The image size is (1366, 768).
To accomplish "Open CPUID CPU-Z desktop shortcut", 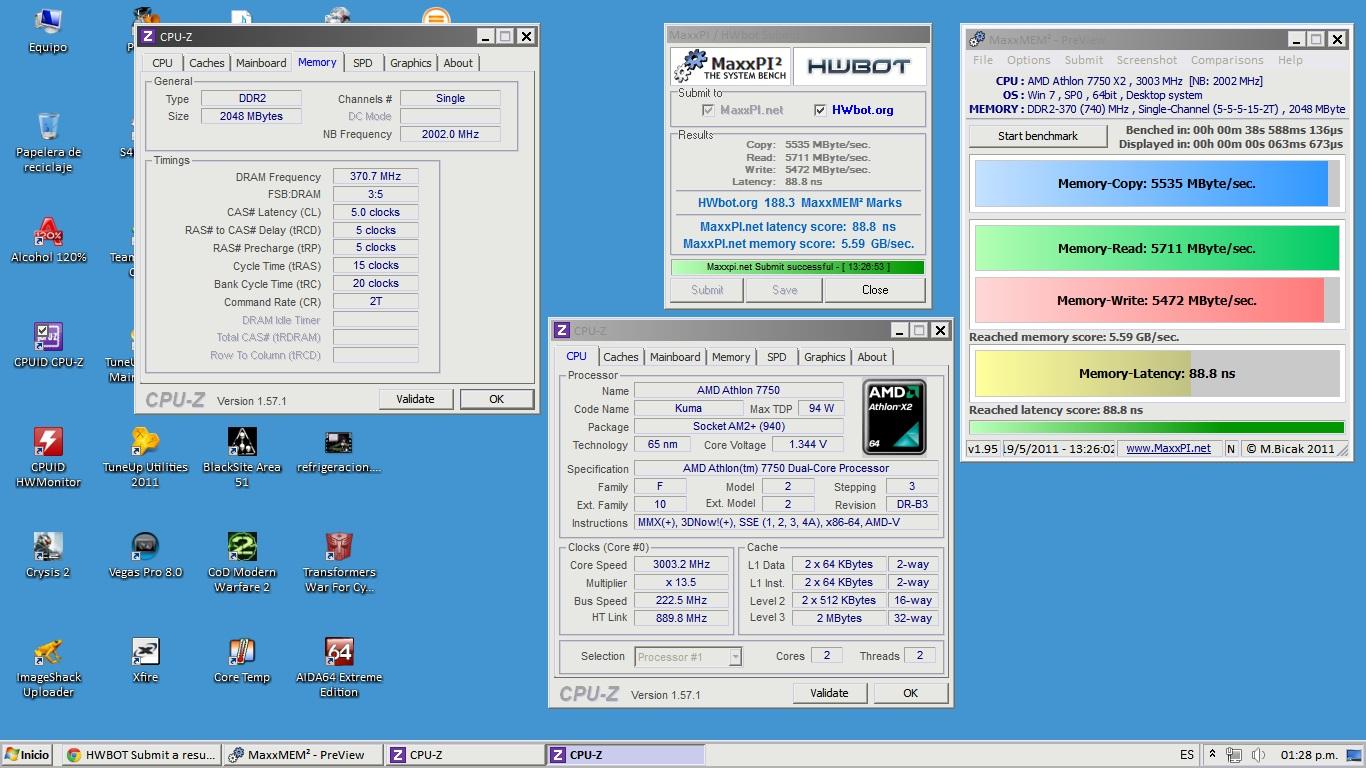I will (48, 345).
